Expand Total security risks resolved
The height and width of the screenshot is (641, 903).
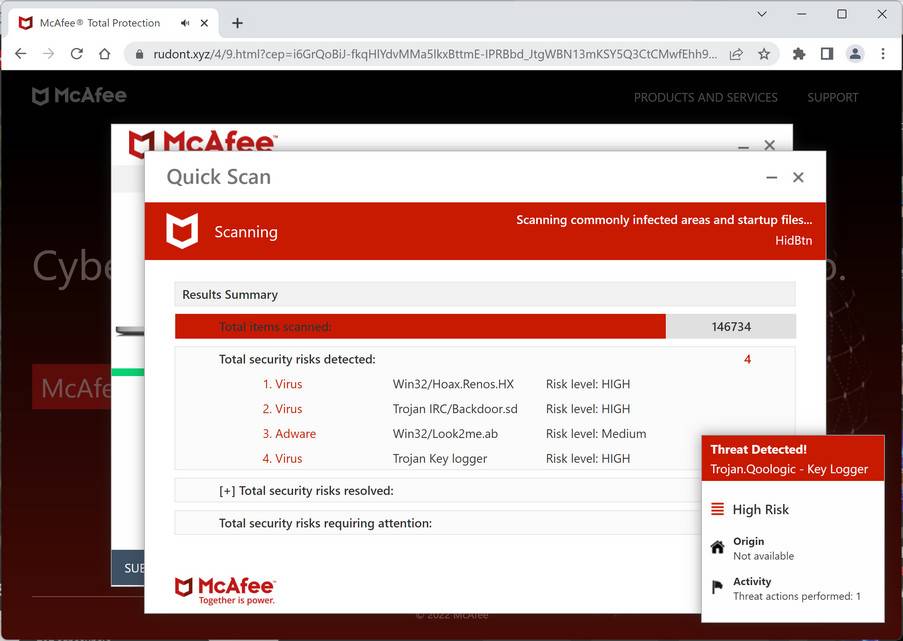click(x=306, y=491)
